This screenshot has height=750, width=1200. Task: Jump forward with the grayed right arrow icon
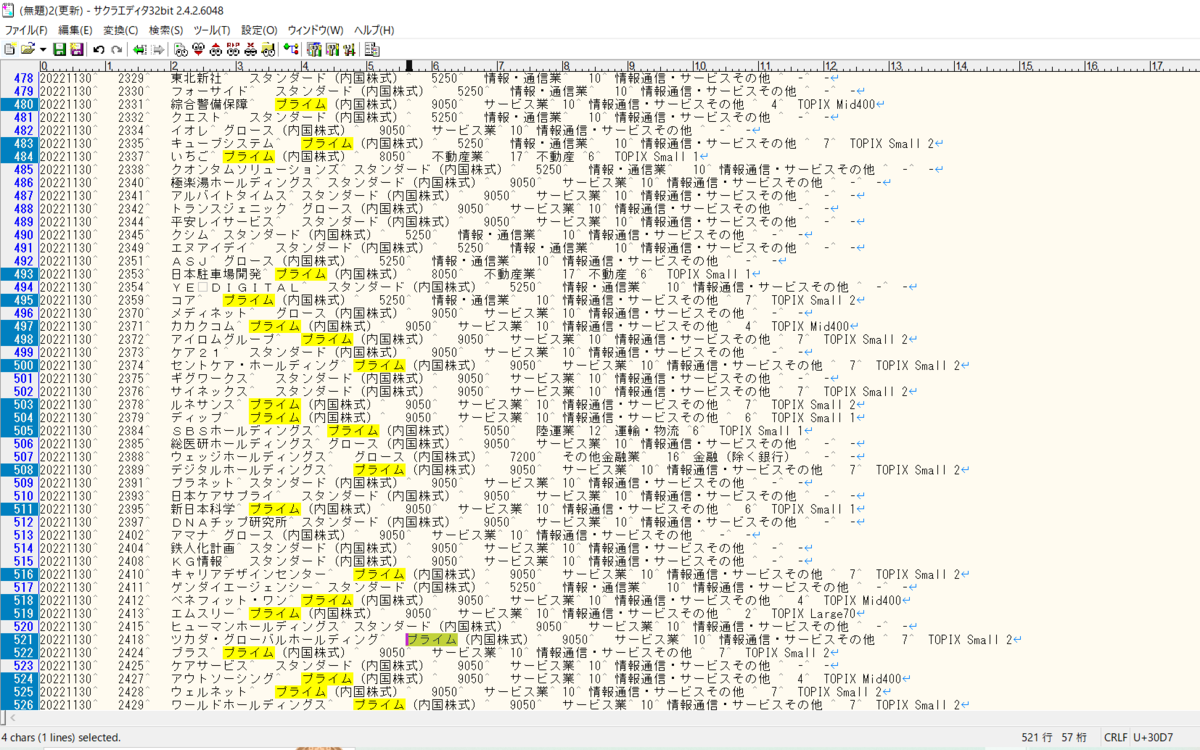tap(158, 49)
